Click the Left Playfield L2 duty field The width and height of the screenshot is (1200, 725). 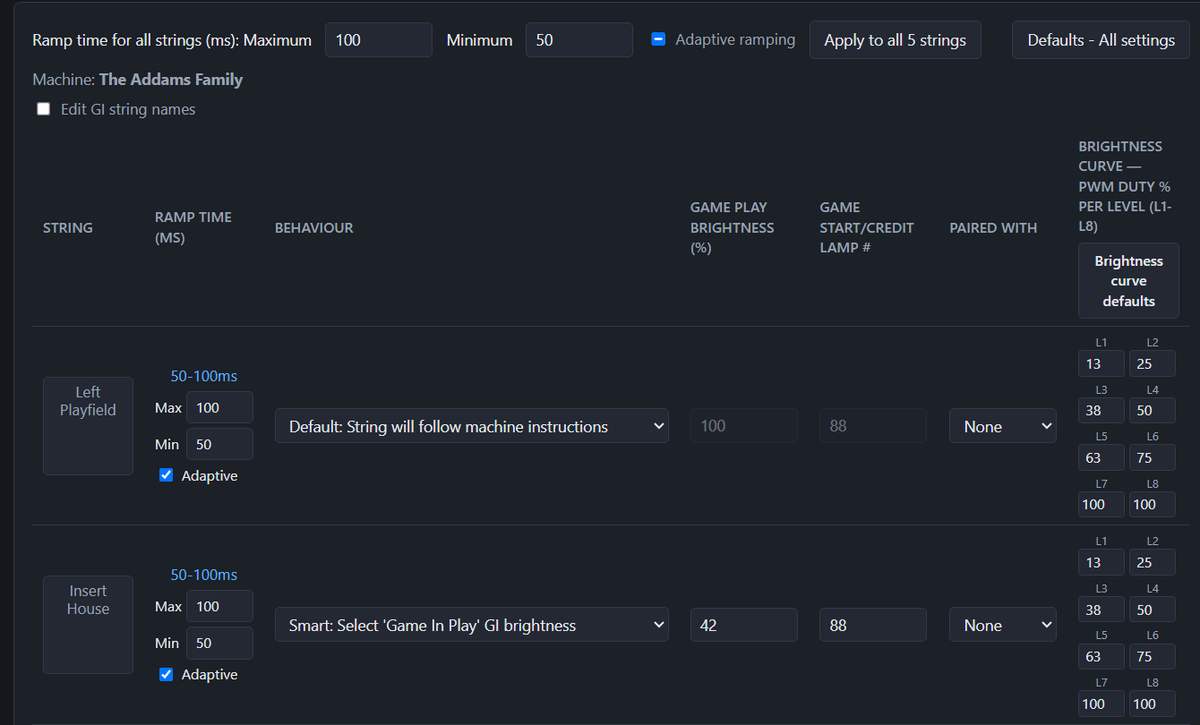click(1152, 364)
